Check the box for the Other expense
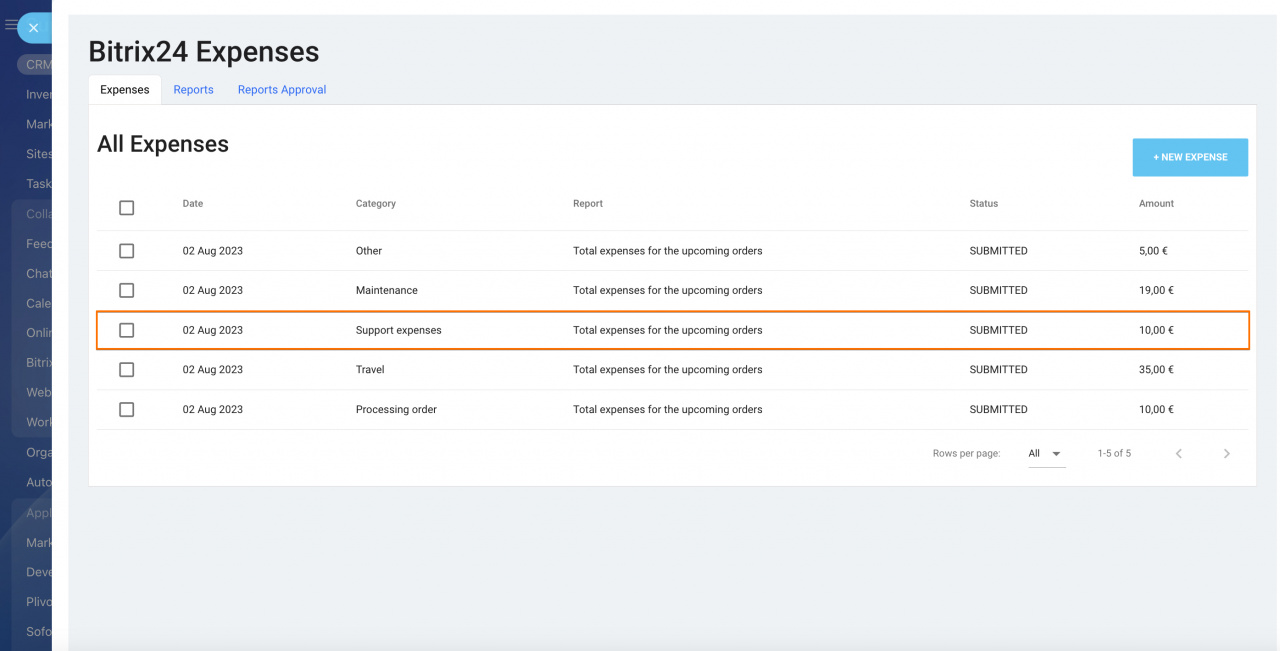This screenshot has width=1280, height=651. pyautogui.click(x=126, y=251)
